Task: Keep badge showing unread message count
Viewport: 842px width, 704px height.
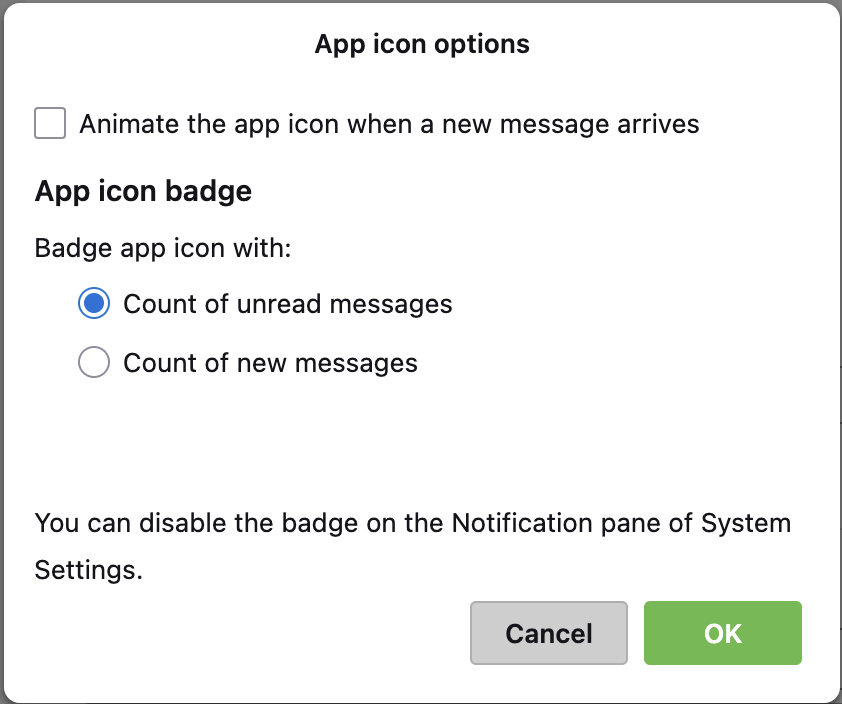Action: click(x=94, y=304)
